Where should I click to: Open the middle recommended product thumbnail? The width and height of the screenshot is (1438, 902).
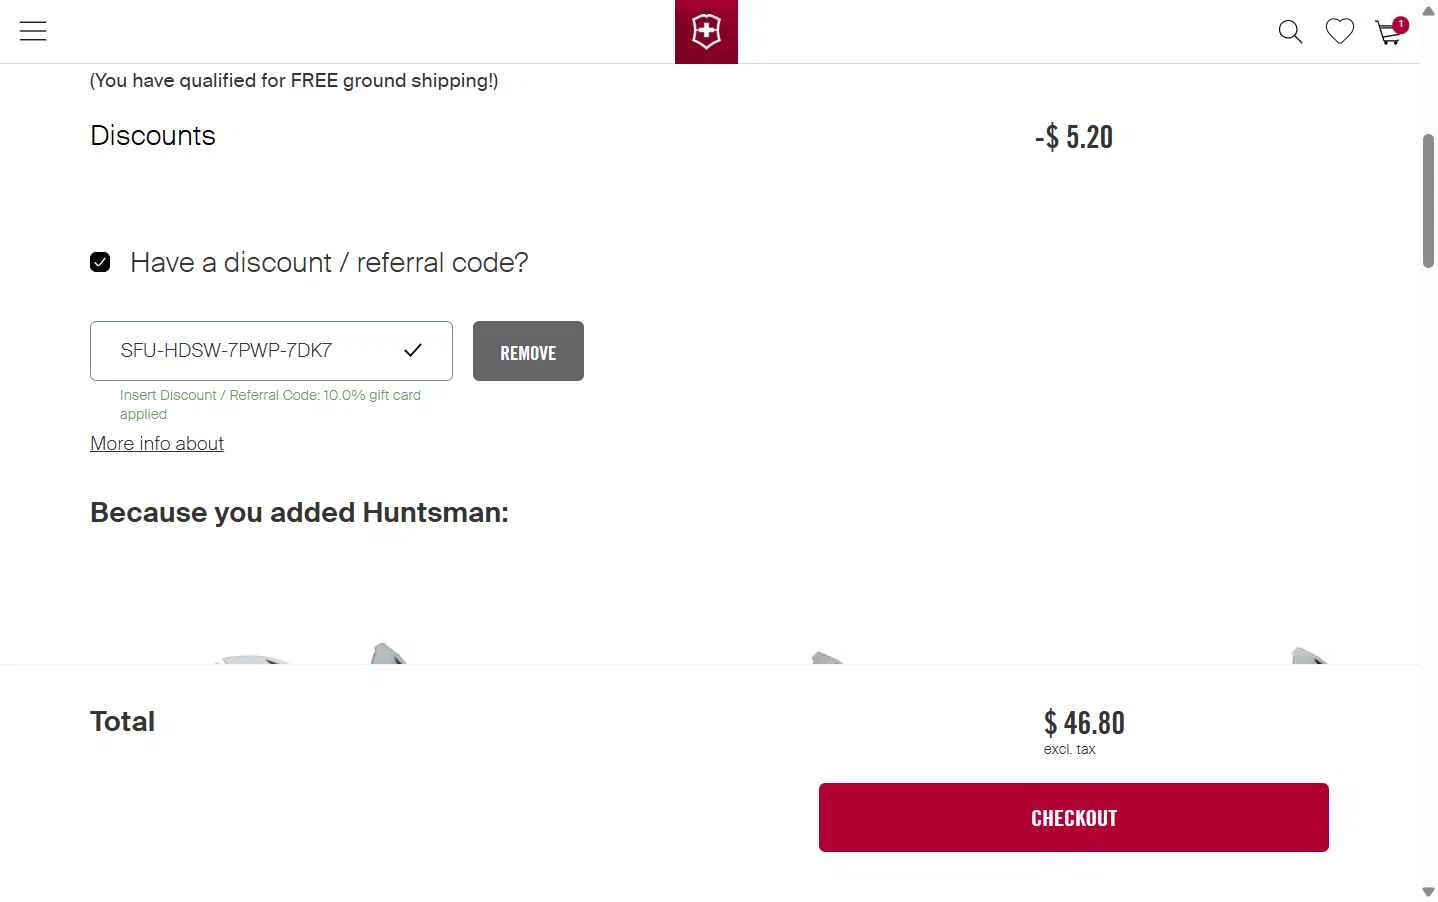(828, 657)
